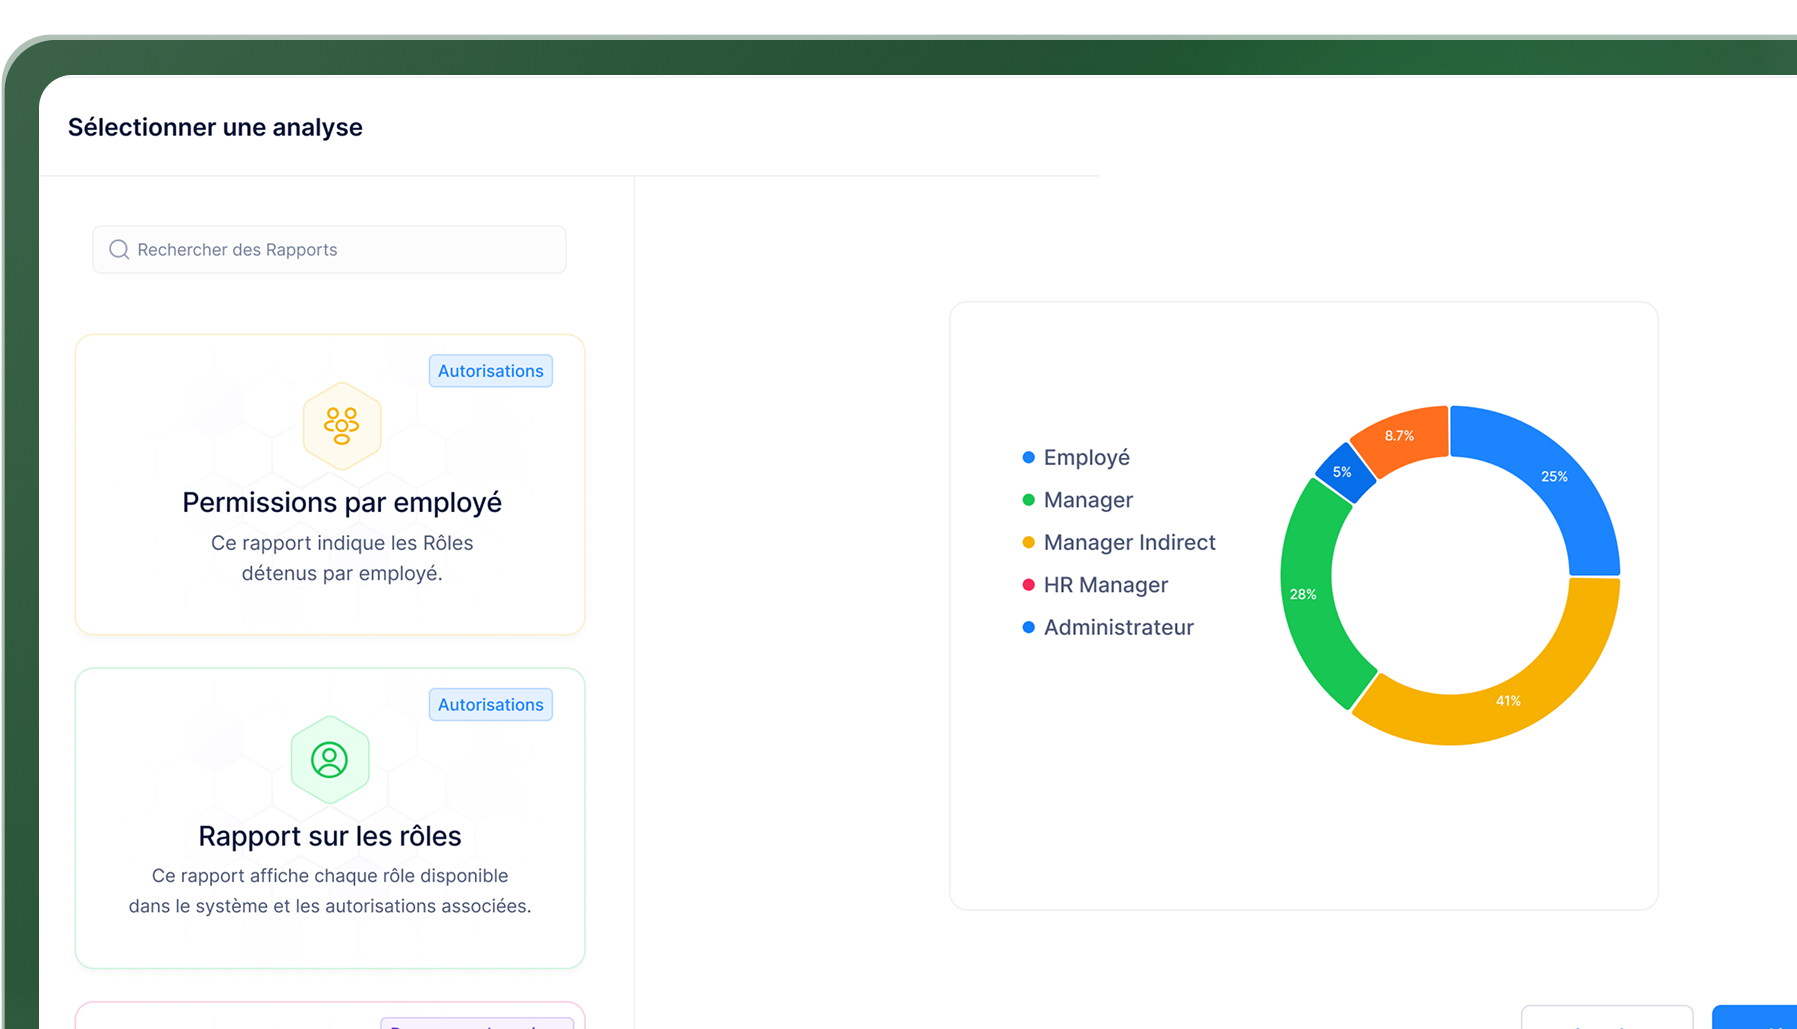This screenshot has width=1797, height=1029.
Task: Click the magnifier icon in the search bar
Action: (119, 249)
